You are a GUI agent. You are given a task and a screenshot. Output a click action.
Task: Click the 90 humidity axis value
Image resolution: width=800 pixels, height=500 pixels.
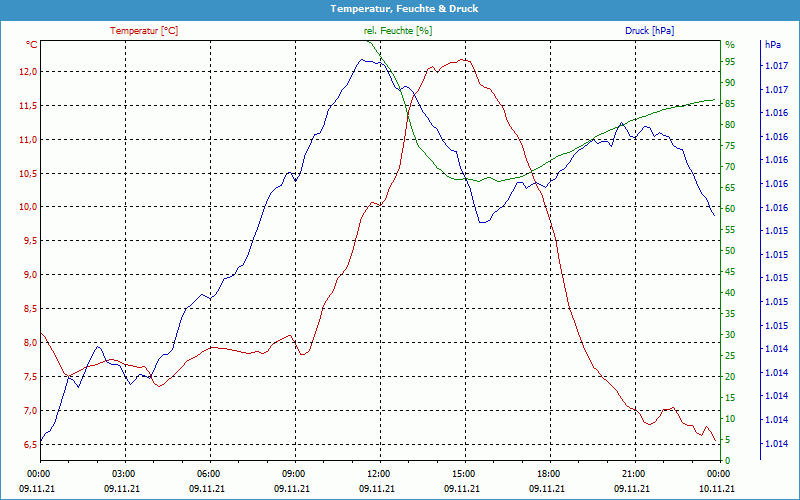[x=730, y=83]
